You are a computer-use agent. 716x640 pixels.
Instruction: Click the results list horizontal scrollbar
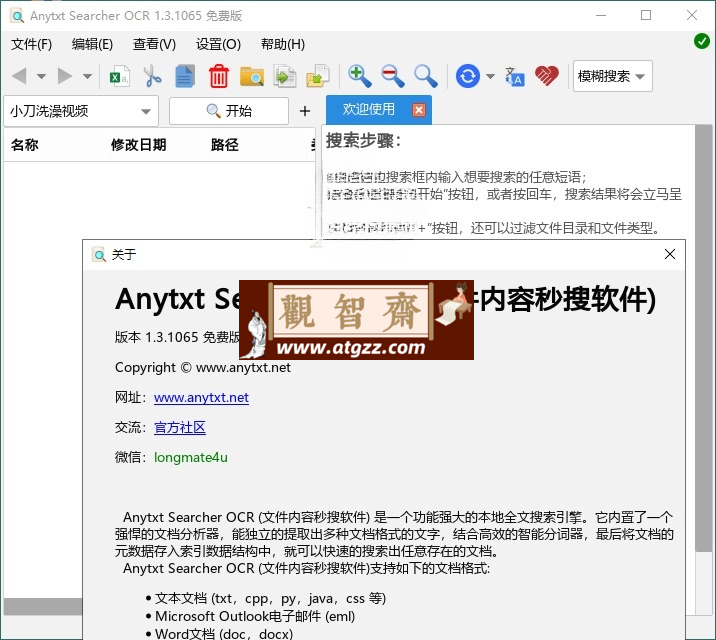coord(43,607)
